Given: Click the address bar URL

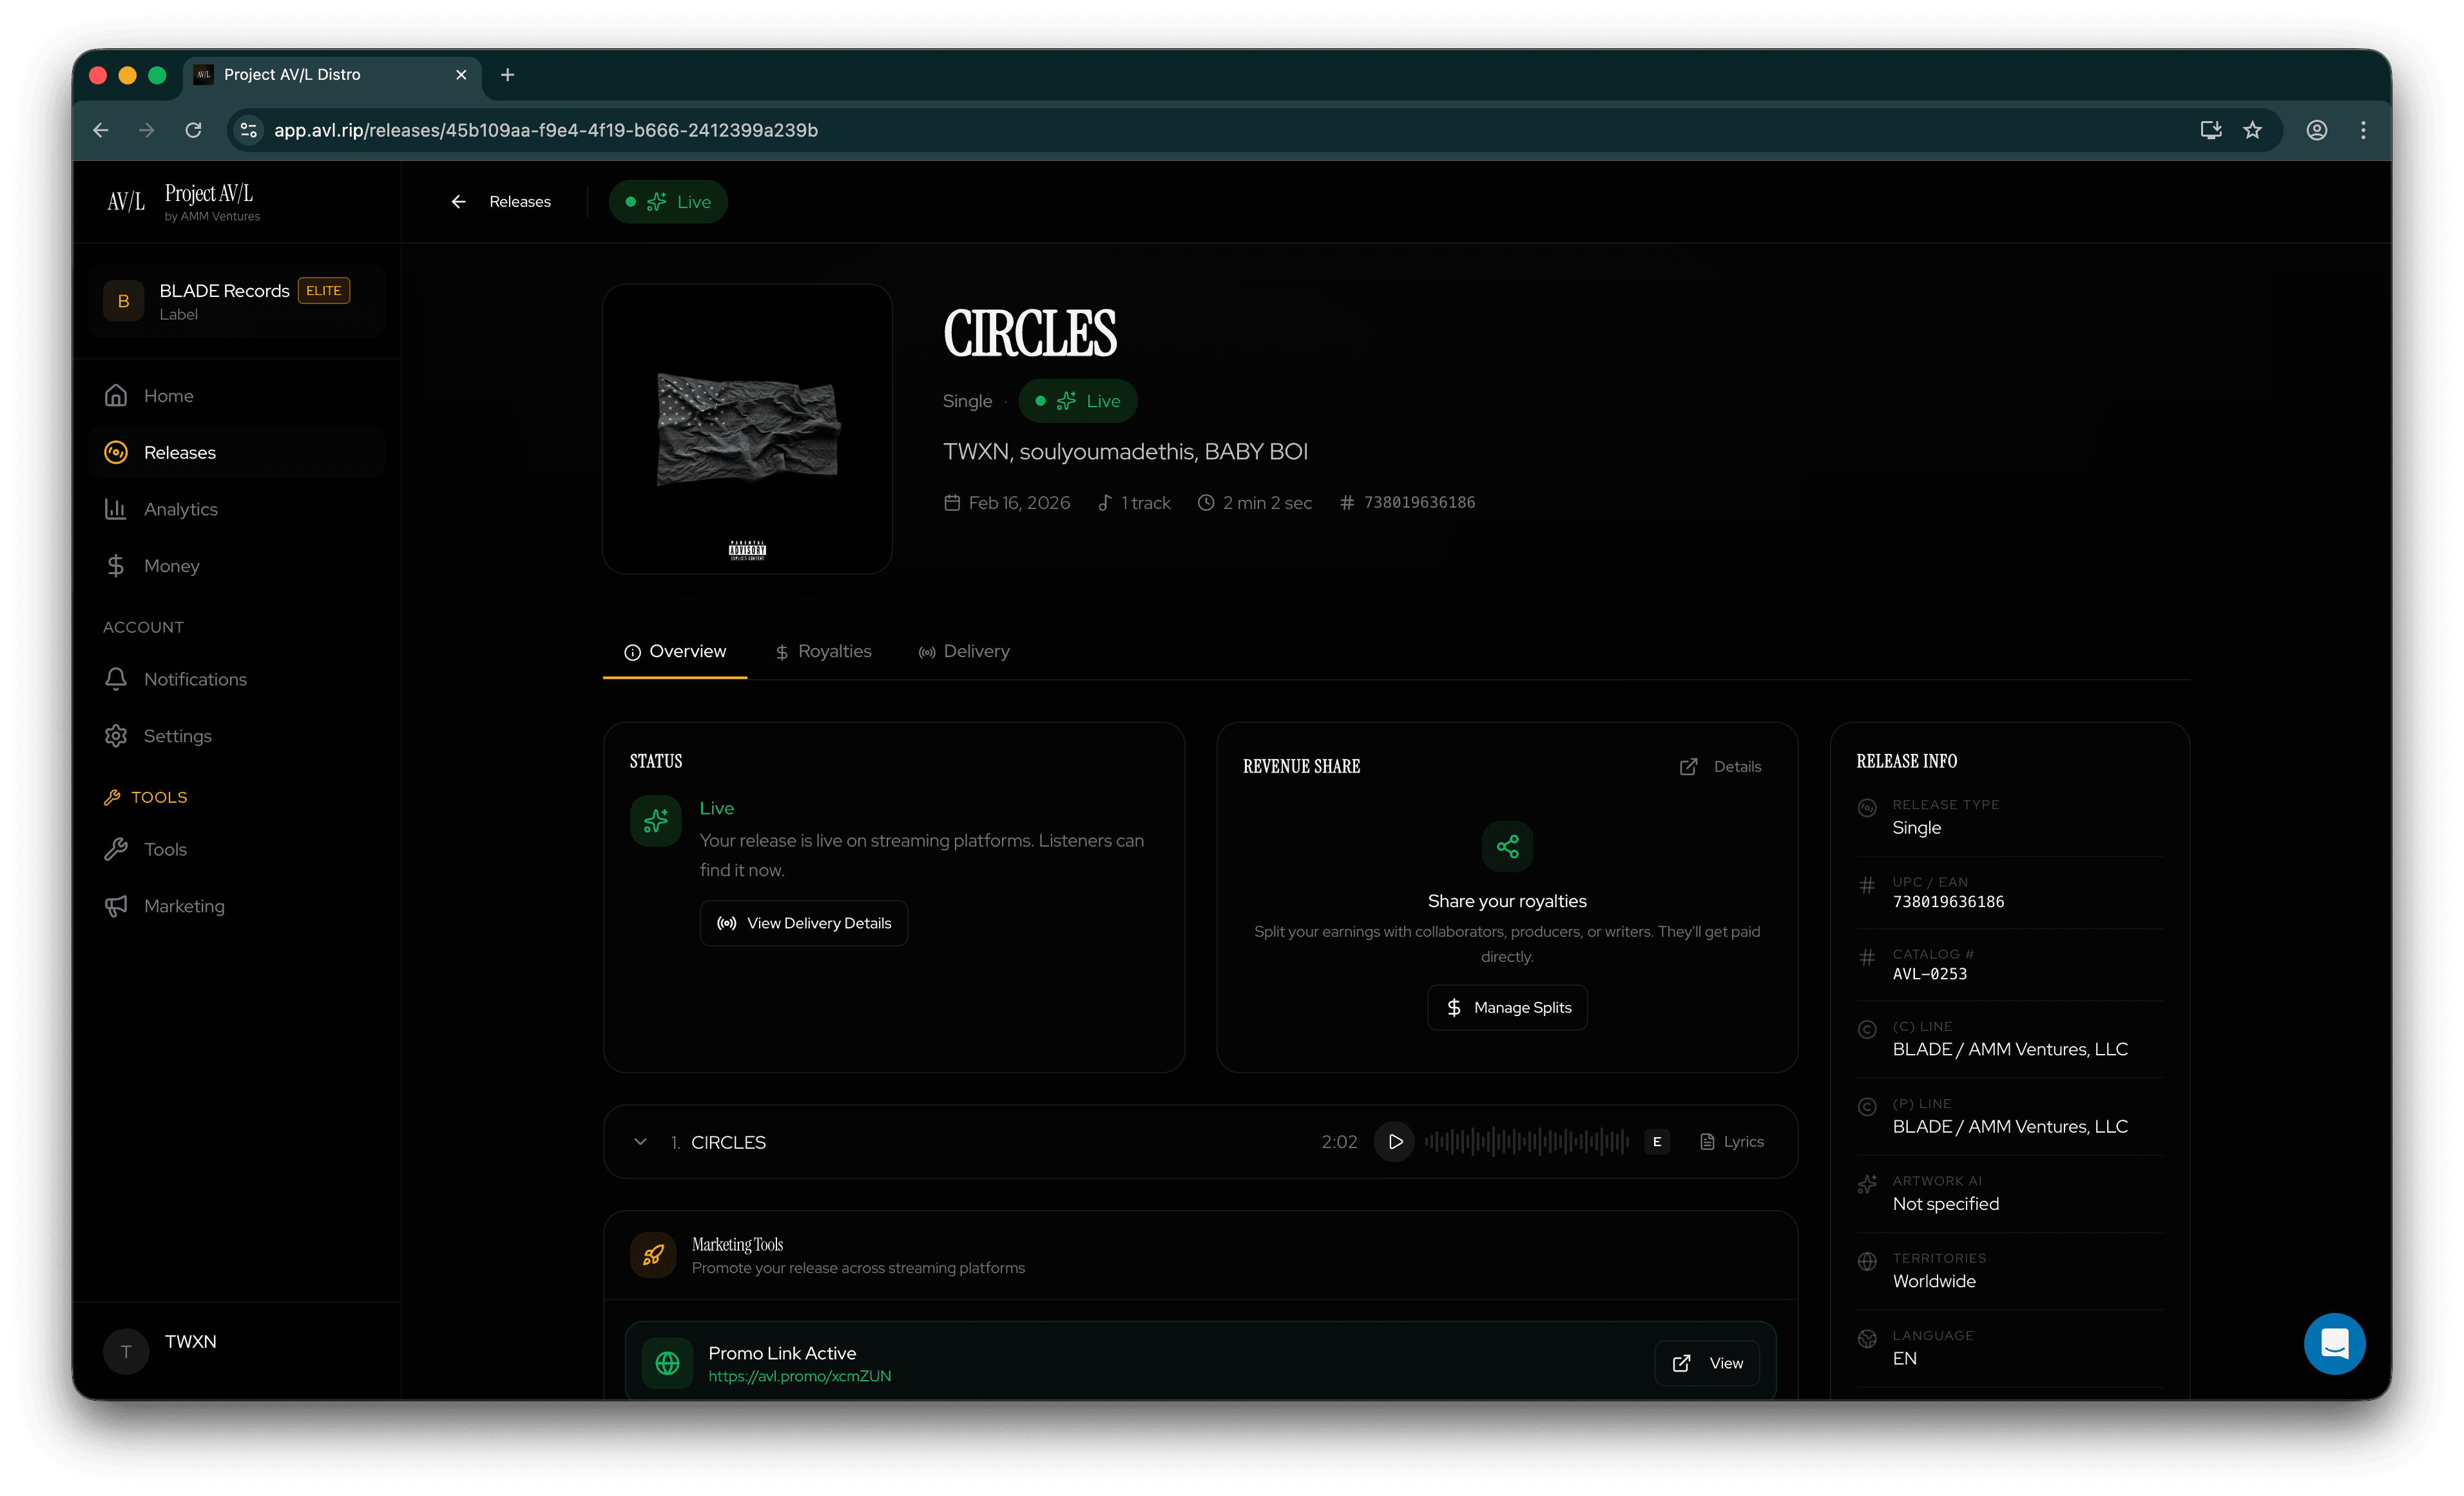Looking at the screenshot, I should tap(546, 130).
